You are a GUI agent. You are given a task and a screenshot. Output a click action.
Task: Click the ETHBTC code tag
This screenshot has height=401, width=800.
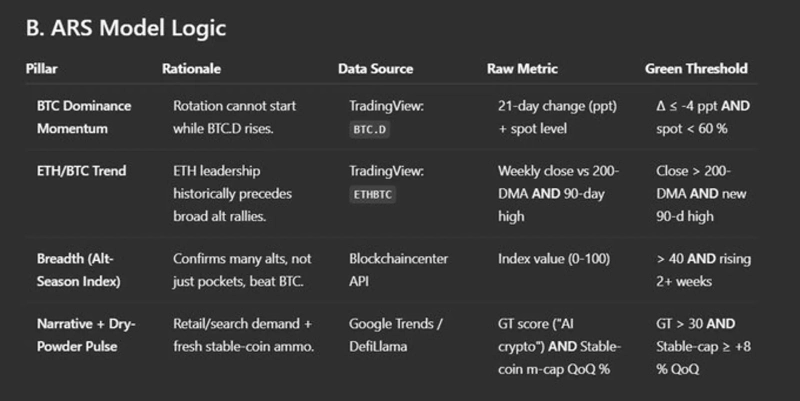click(x=375, y=196)
